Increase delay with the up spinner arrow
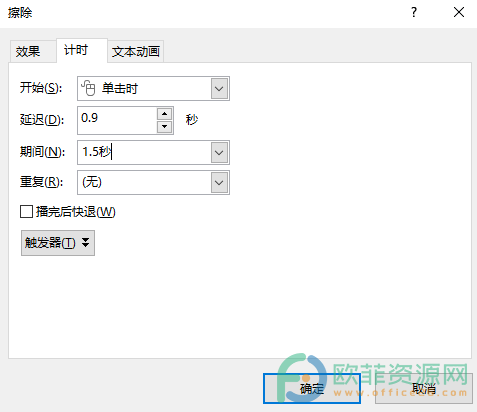Image resolution: width=477 pixels, height=412 pixels. coord(164,114)
